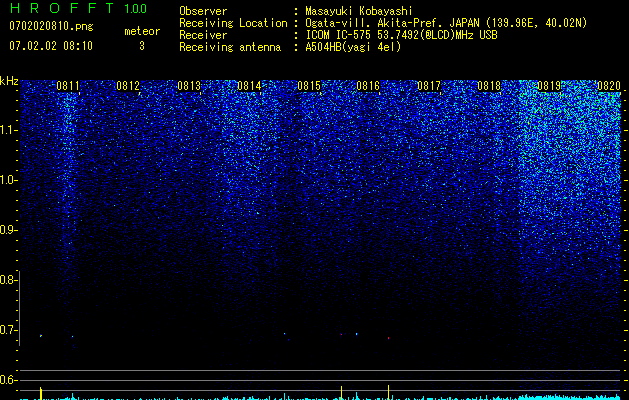Click the kHz axis unit label
Viewport: 629px width, 400px height.
pyautogui.click(x=9, y=81)
